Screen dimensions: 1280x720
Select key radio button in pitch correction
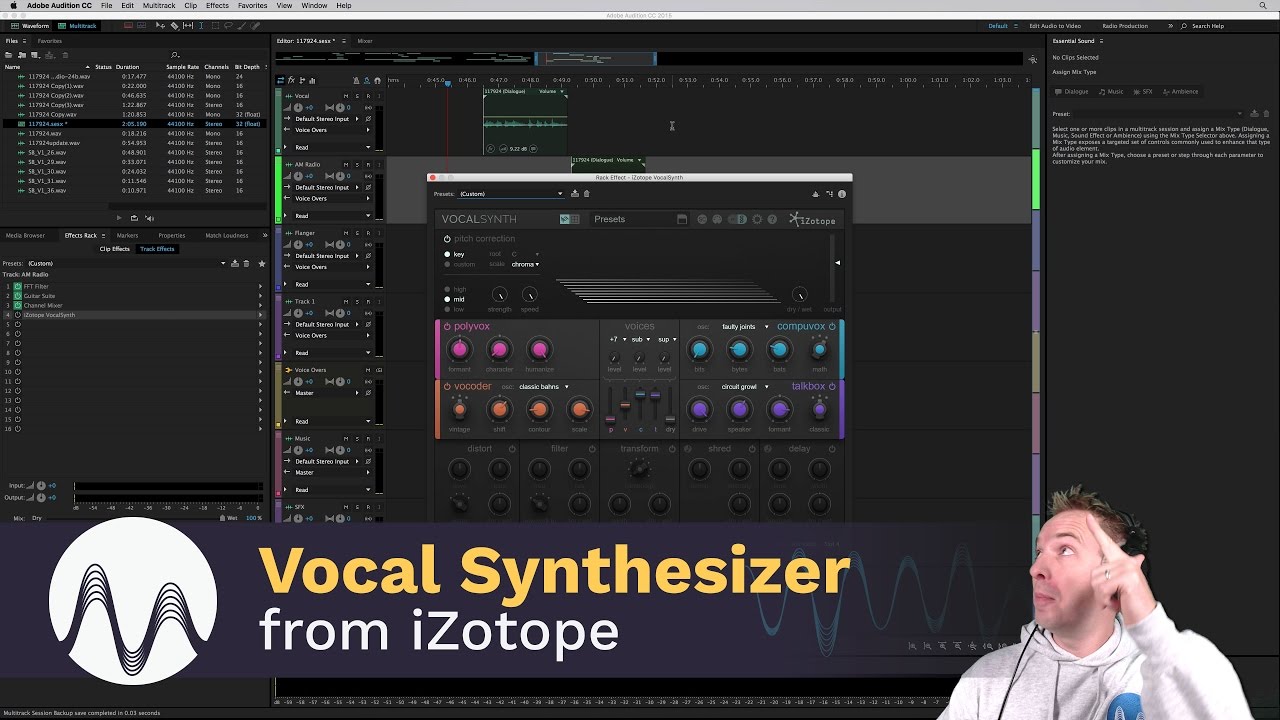(x=447, y=254)
